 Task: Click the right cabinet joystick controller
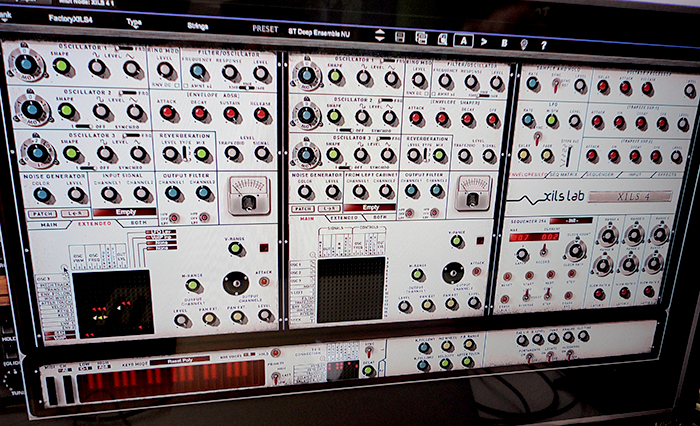tap(453, 273)
